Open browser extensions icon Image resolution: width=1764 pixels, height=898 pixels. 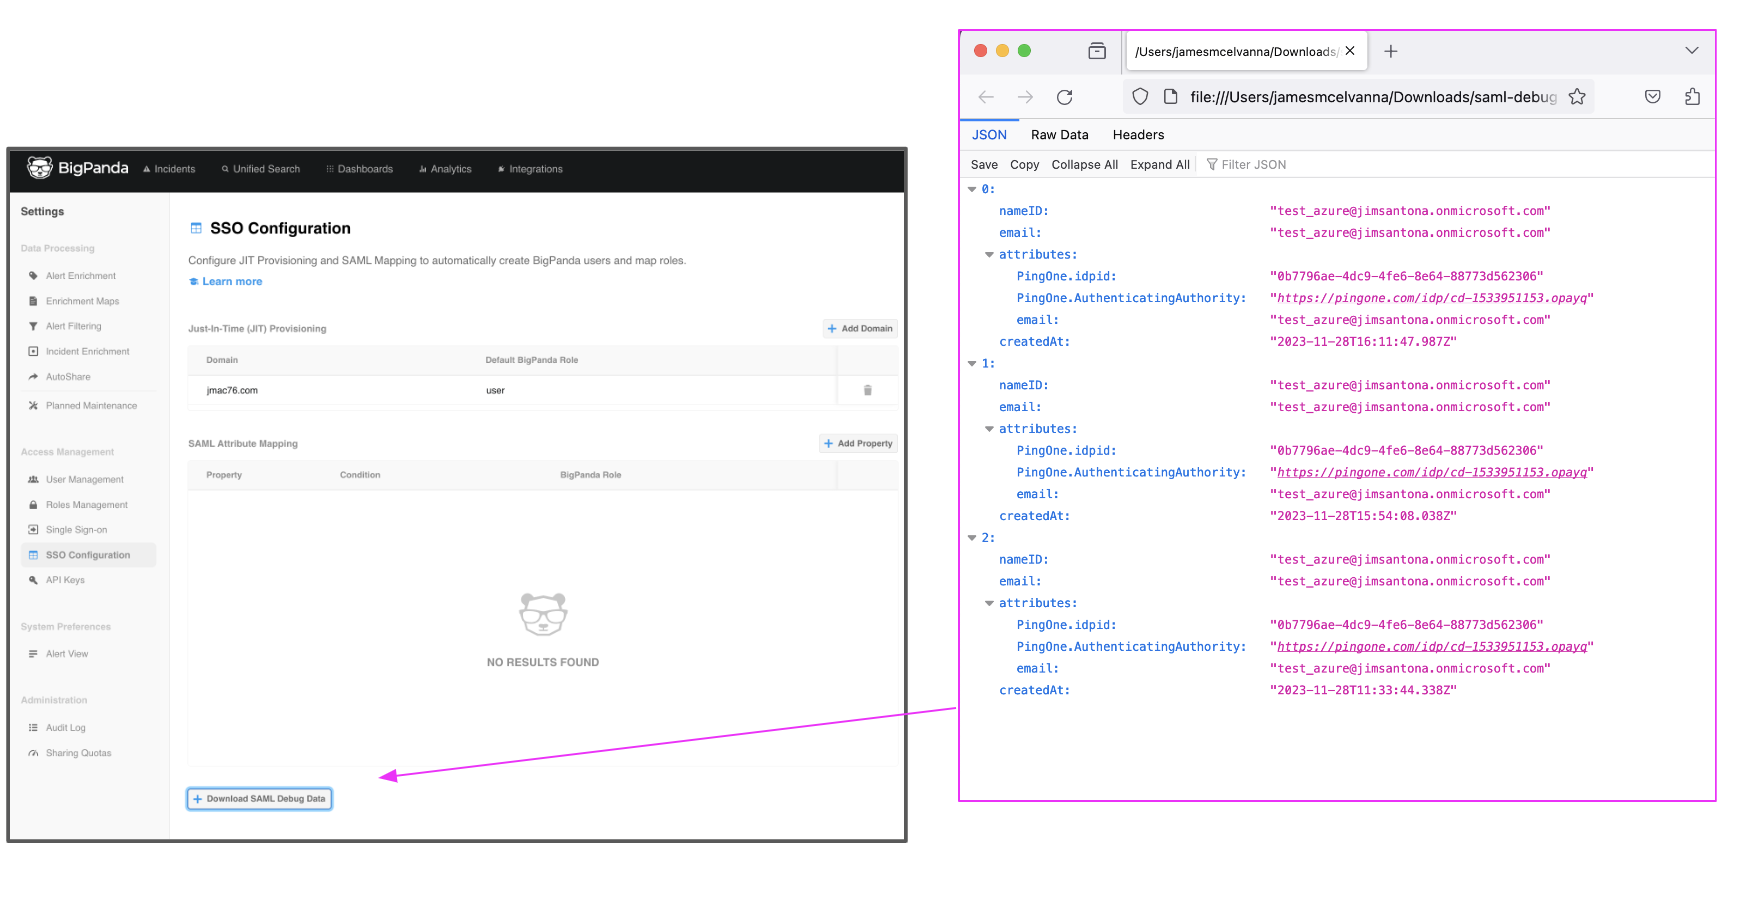1692,97
